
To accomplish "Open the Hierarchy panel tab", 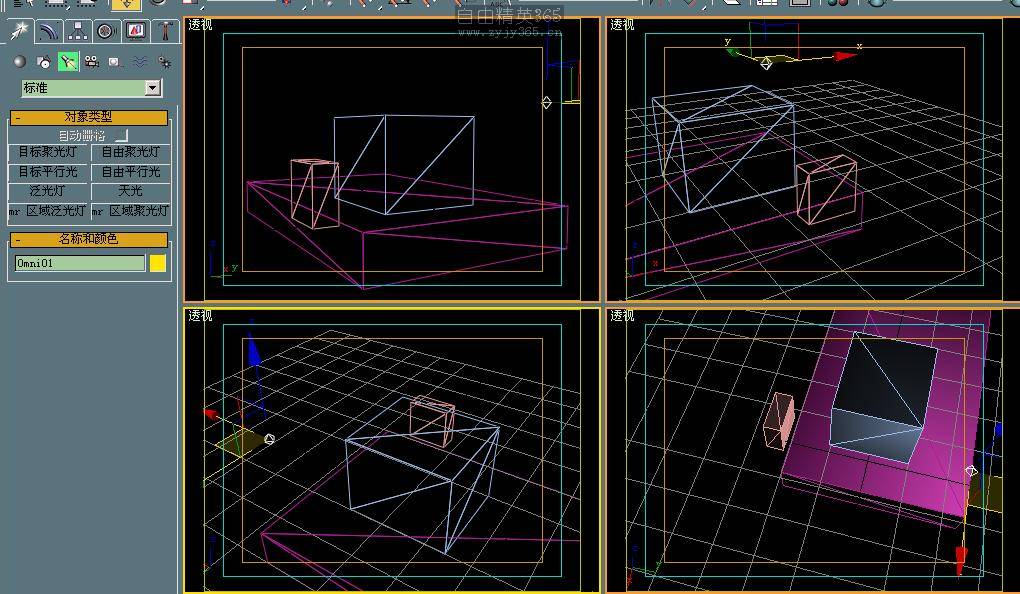I will (x=78, y=31).
